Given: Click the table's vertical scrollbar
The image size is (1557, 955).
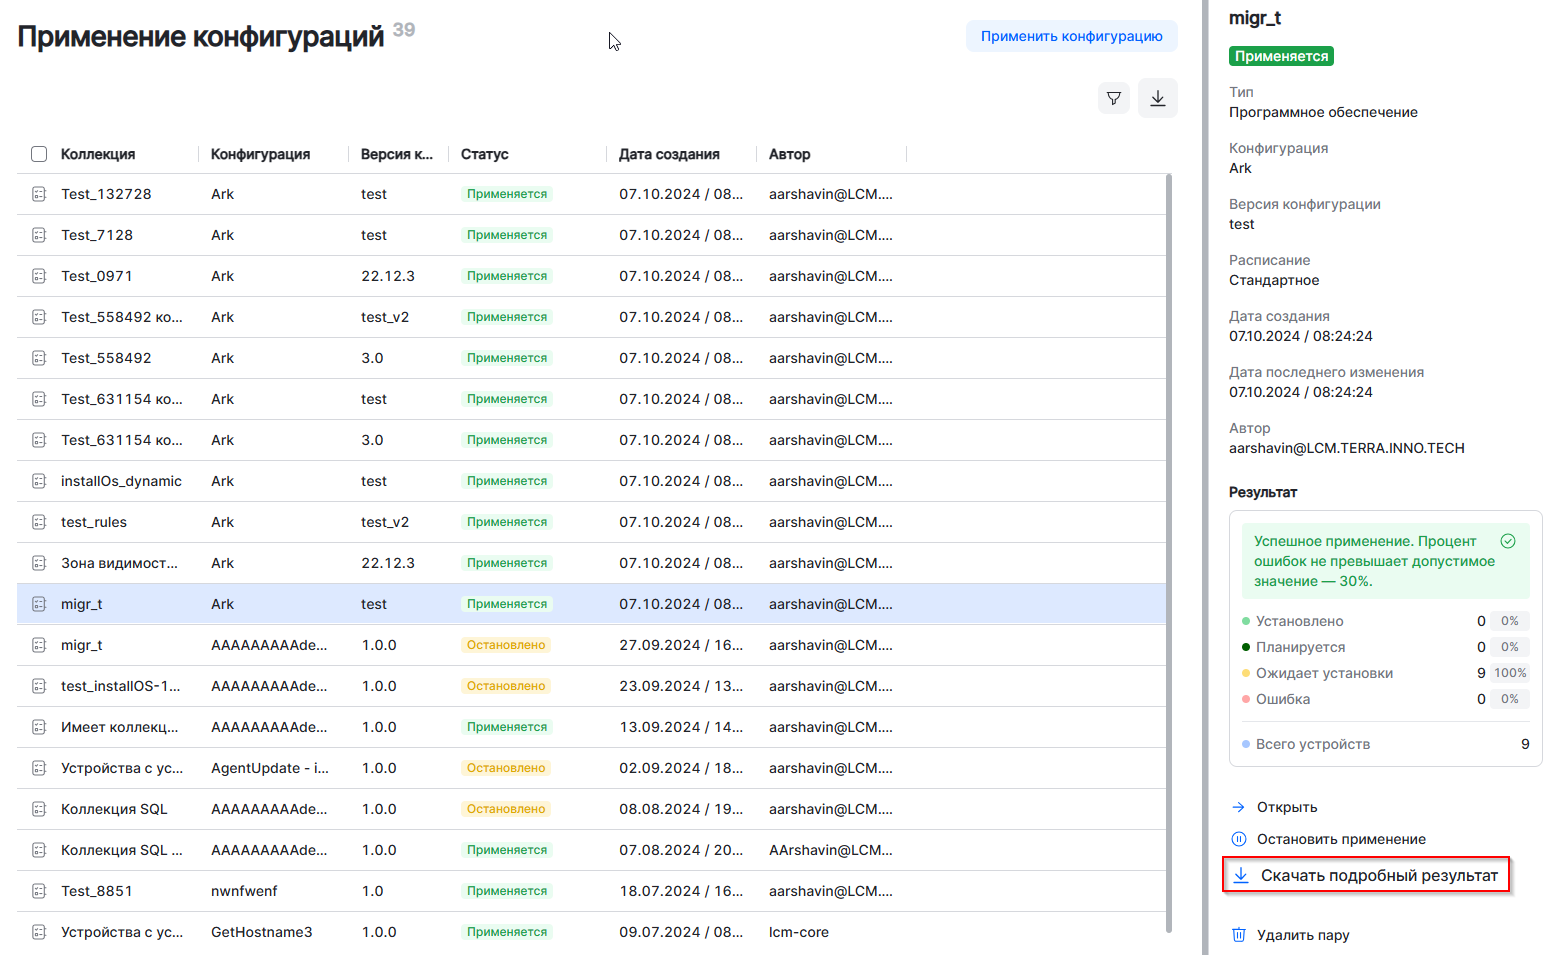Looking at the screenshot, I should (x=1169, y=550).
